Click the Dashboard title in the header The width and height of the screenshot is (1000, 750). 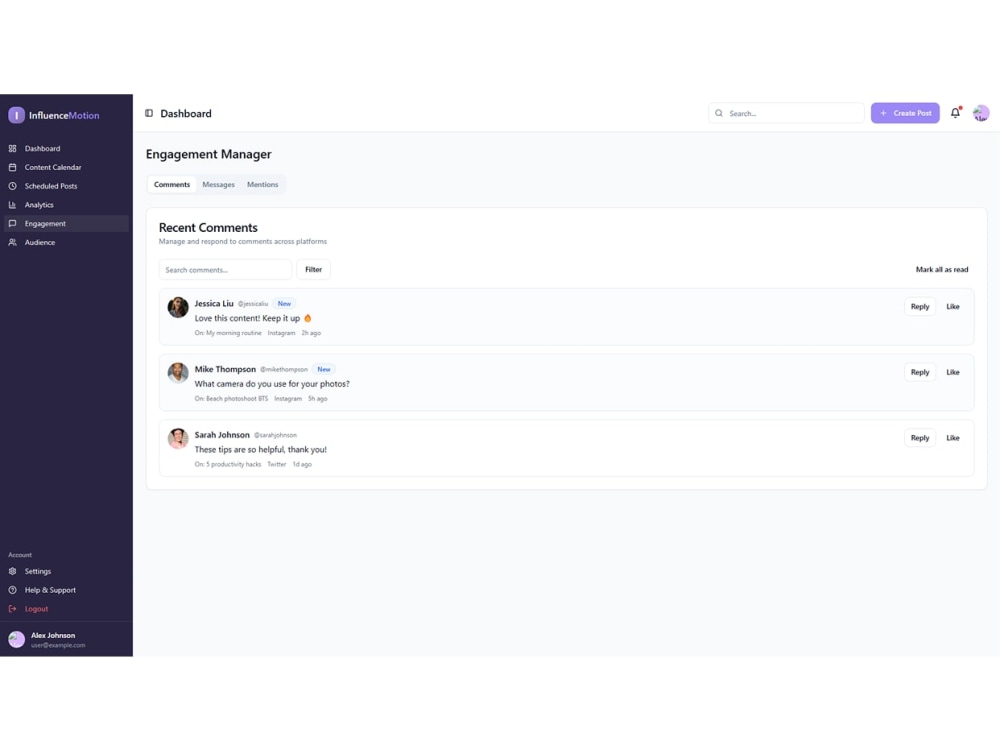[x=186, y=114]
